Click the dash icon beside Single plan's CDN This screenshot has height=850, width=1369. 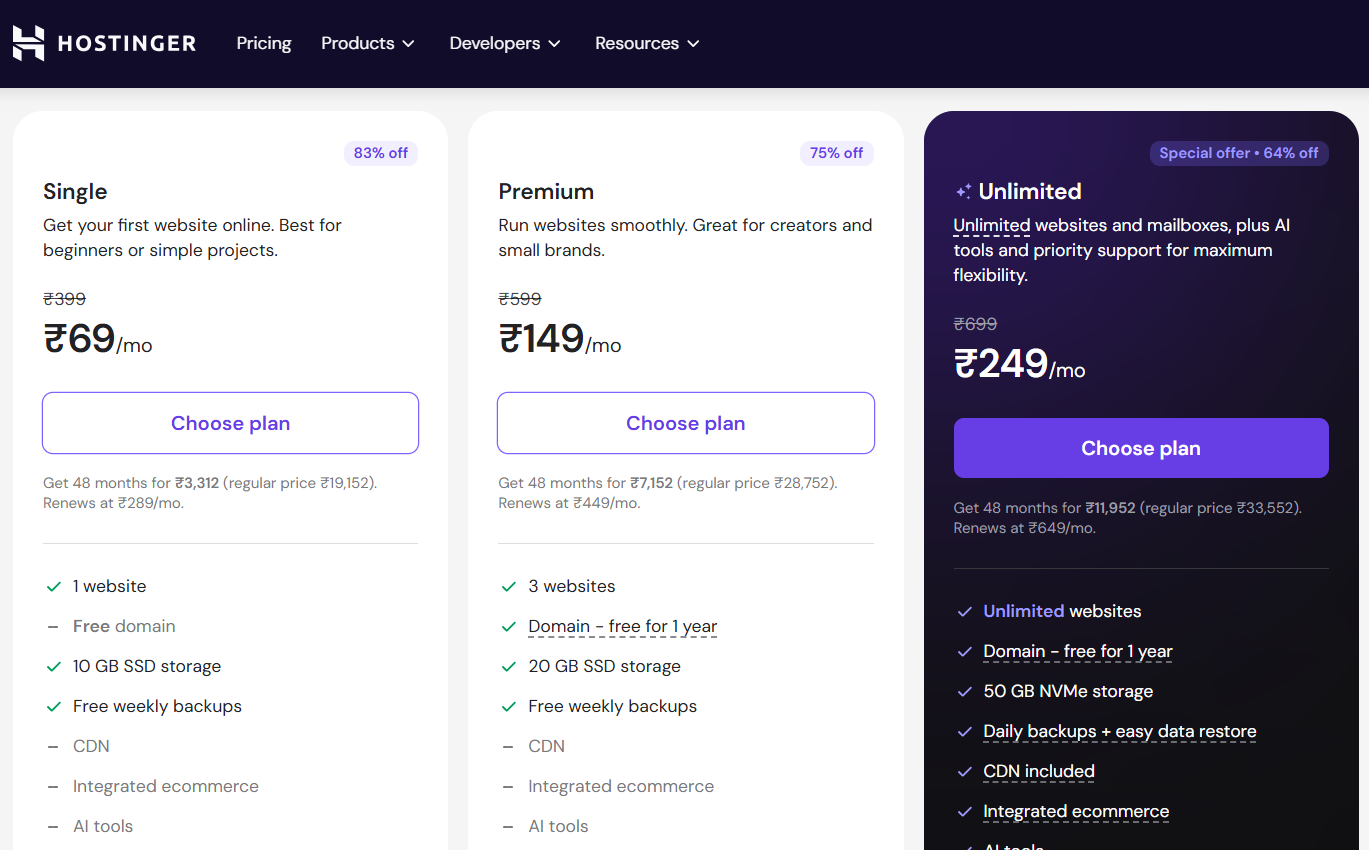[x=53, y=746]
